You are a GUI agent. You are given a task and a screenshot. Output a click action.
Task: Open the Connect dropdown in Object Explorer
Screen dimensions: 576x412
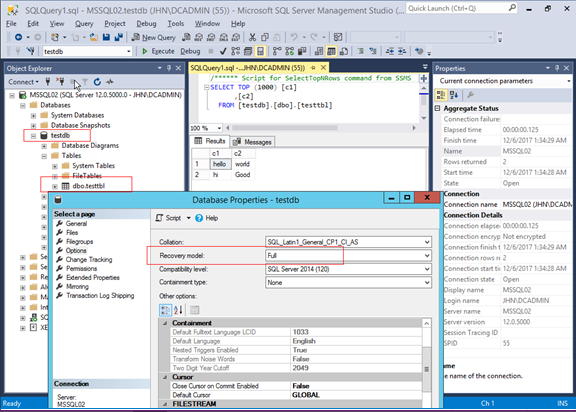(x=24, y=82)
